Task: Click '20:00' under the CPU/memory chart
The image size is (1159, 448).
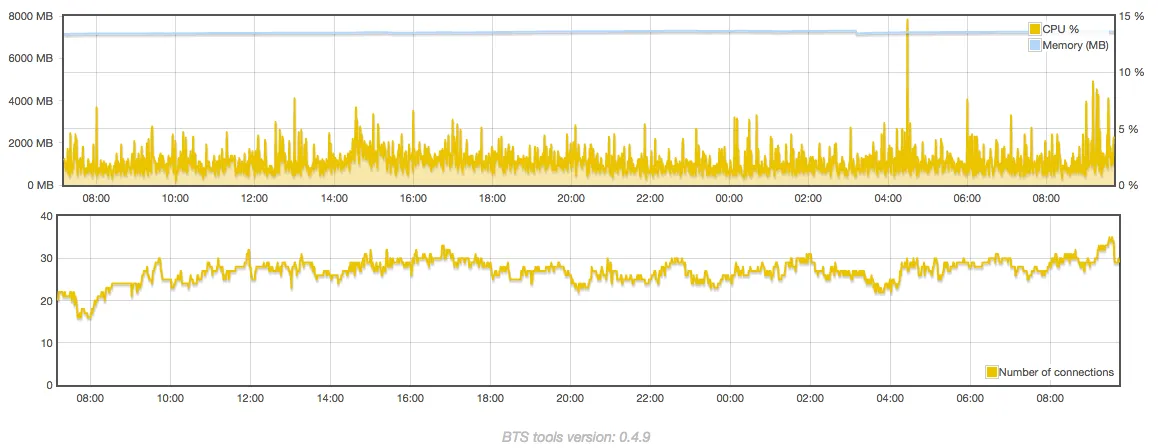Action: [x=571, y=198]
